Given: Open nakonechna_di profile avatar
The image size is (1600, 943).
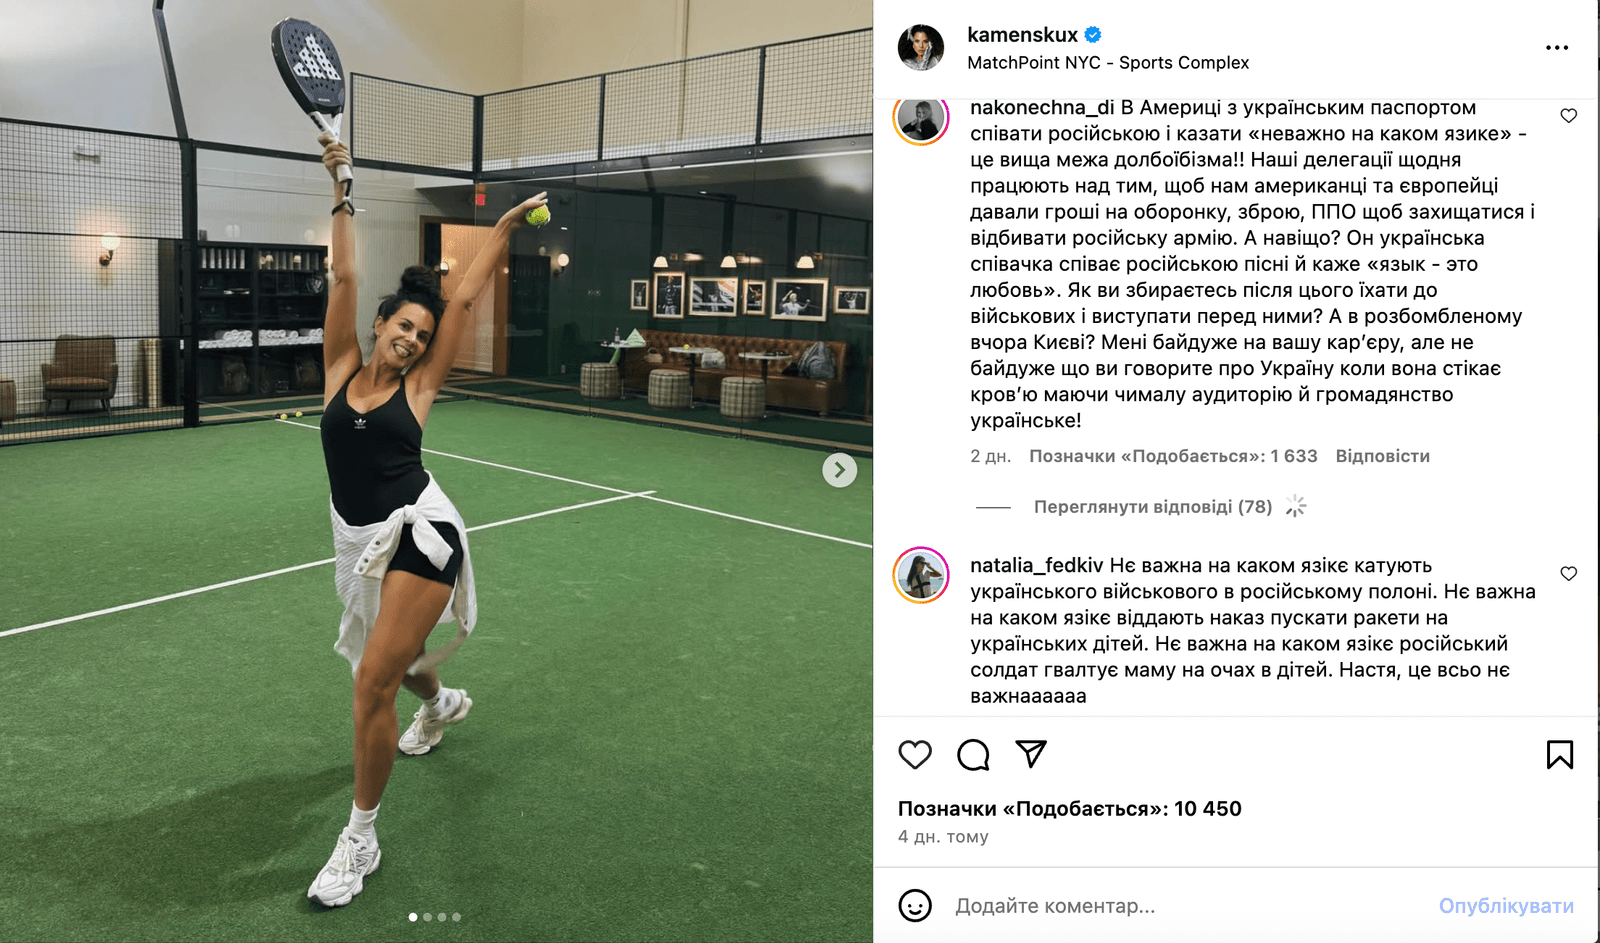Looking at the screenshot, I should point(920,118).
